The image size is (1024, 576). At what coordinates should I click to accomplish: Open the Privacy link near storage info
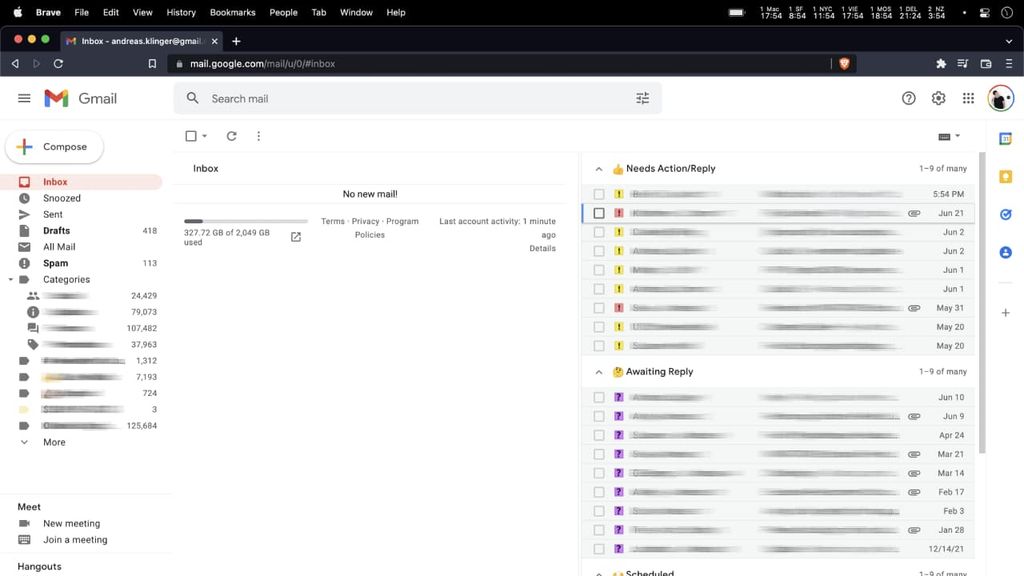point(368,221)
